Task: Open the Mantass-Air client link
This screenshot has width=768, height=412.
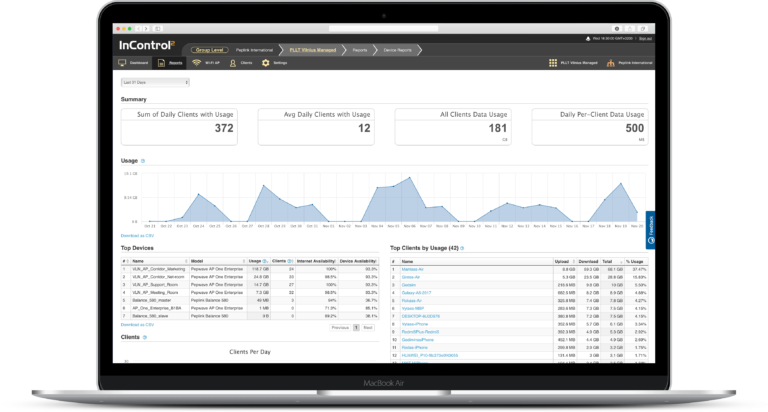Action: pos(412,269)
